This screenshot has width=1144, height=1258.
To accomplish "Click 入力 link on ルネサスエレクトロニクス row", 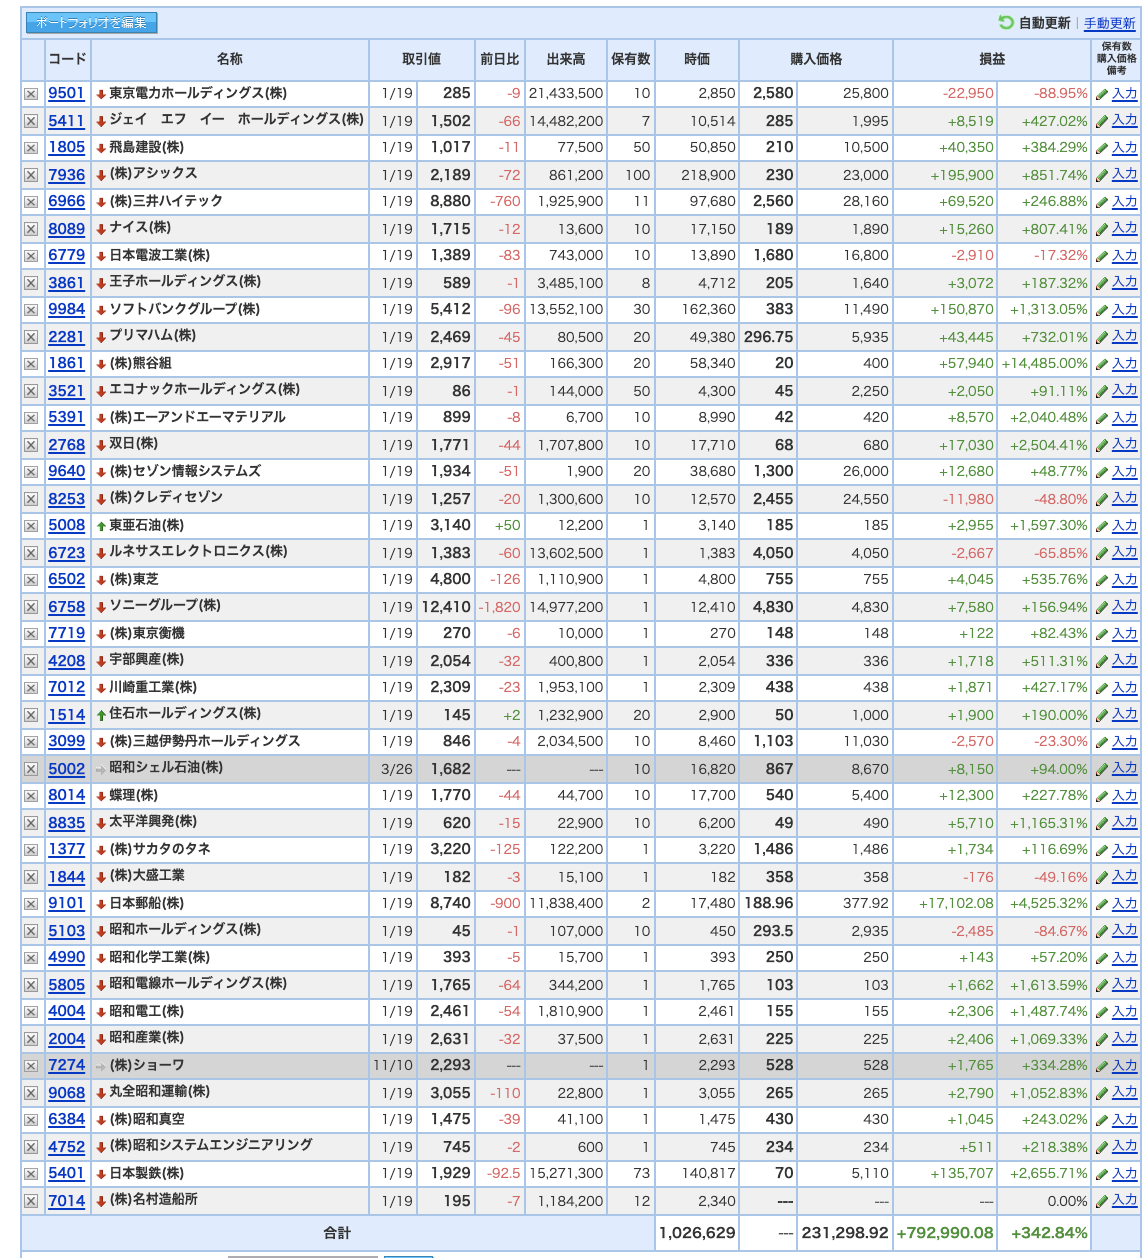I will [x=1124, y=552].
